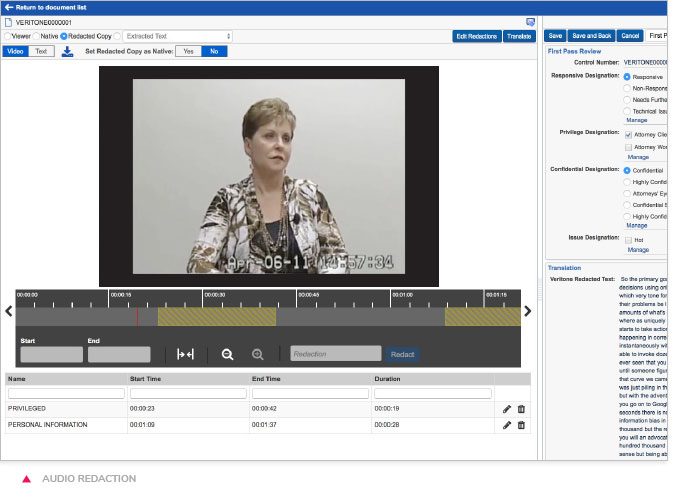
Task: Select the second yellow redacted segment near 00:01:15
Action: [x=483, y=317]
